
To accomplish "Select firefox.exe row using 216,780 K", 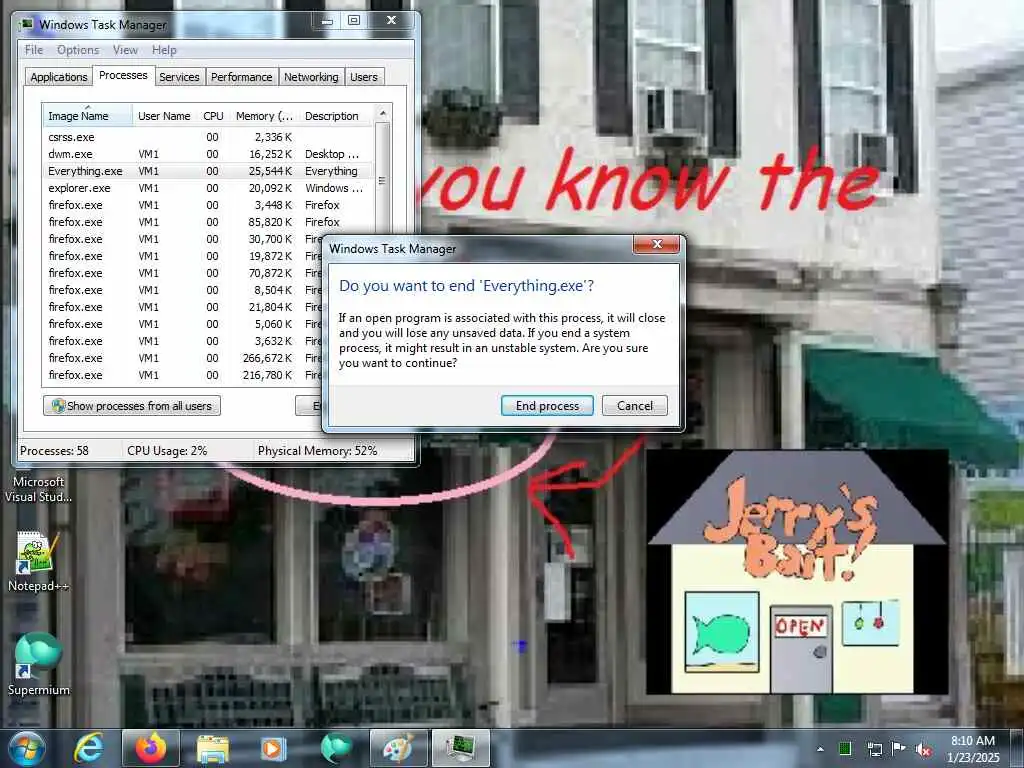I will click(x=183, y=375).
